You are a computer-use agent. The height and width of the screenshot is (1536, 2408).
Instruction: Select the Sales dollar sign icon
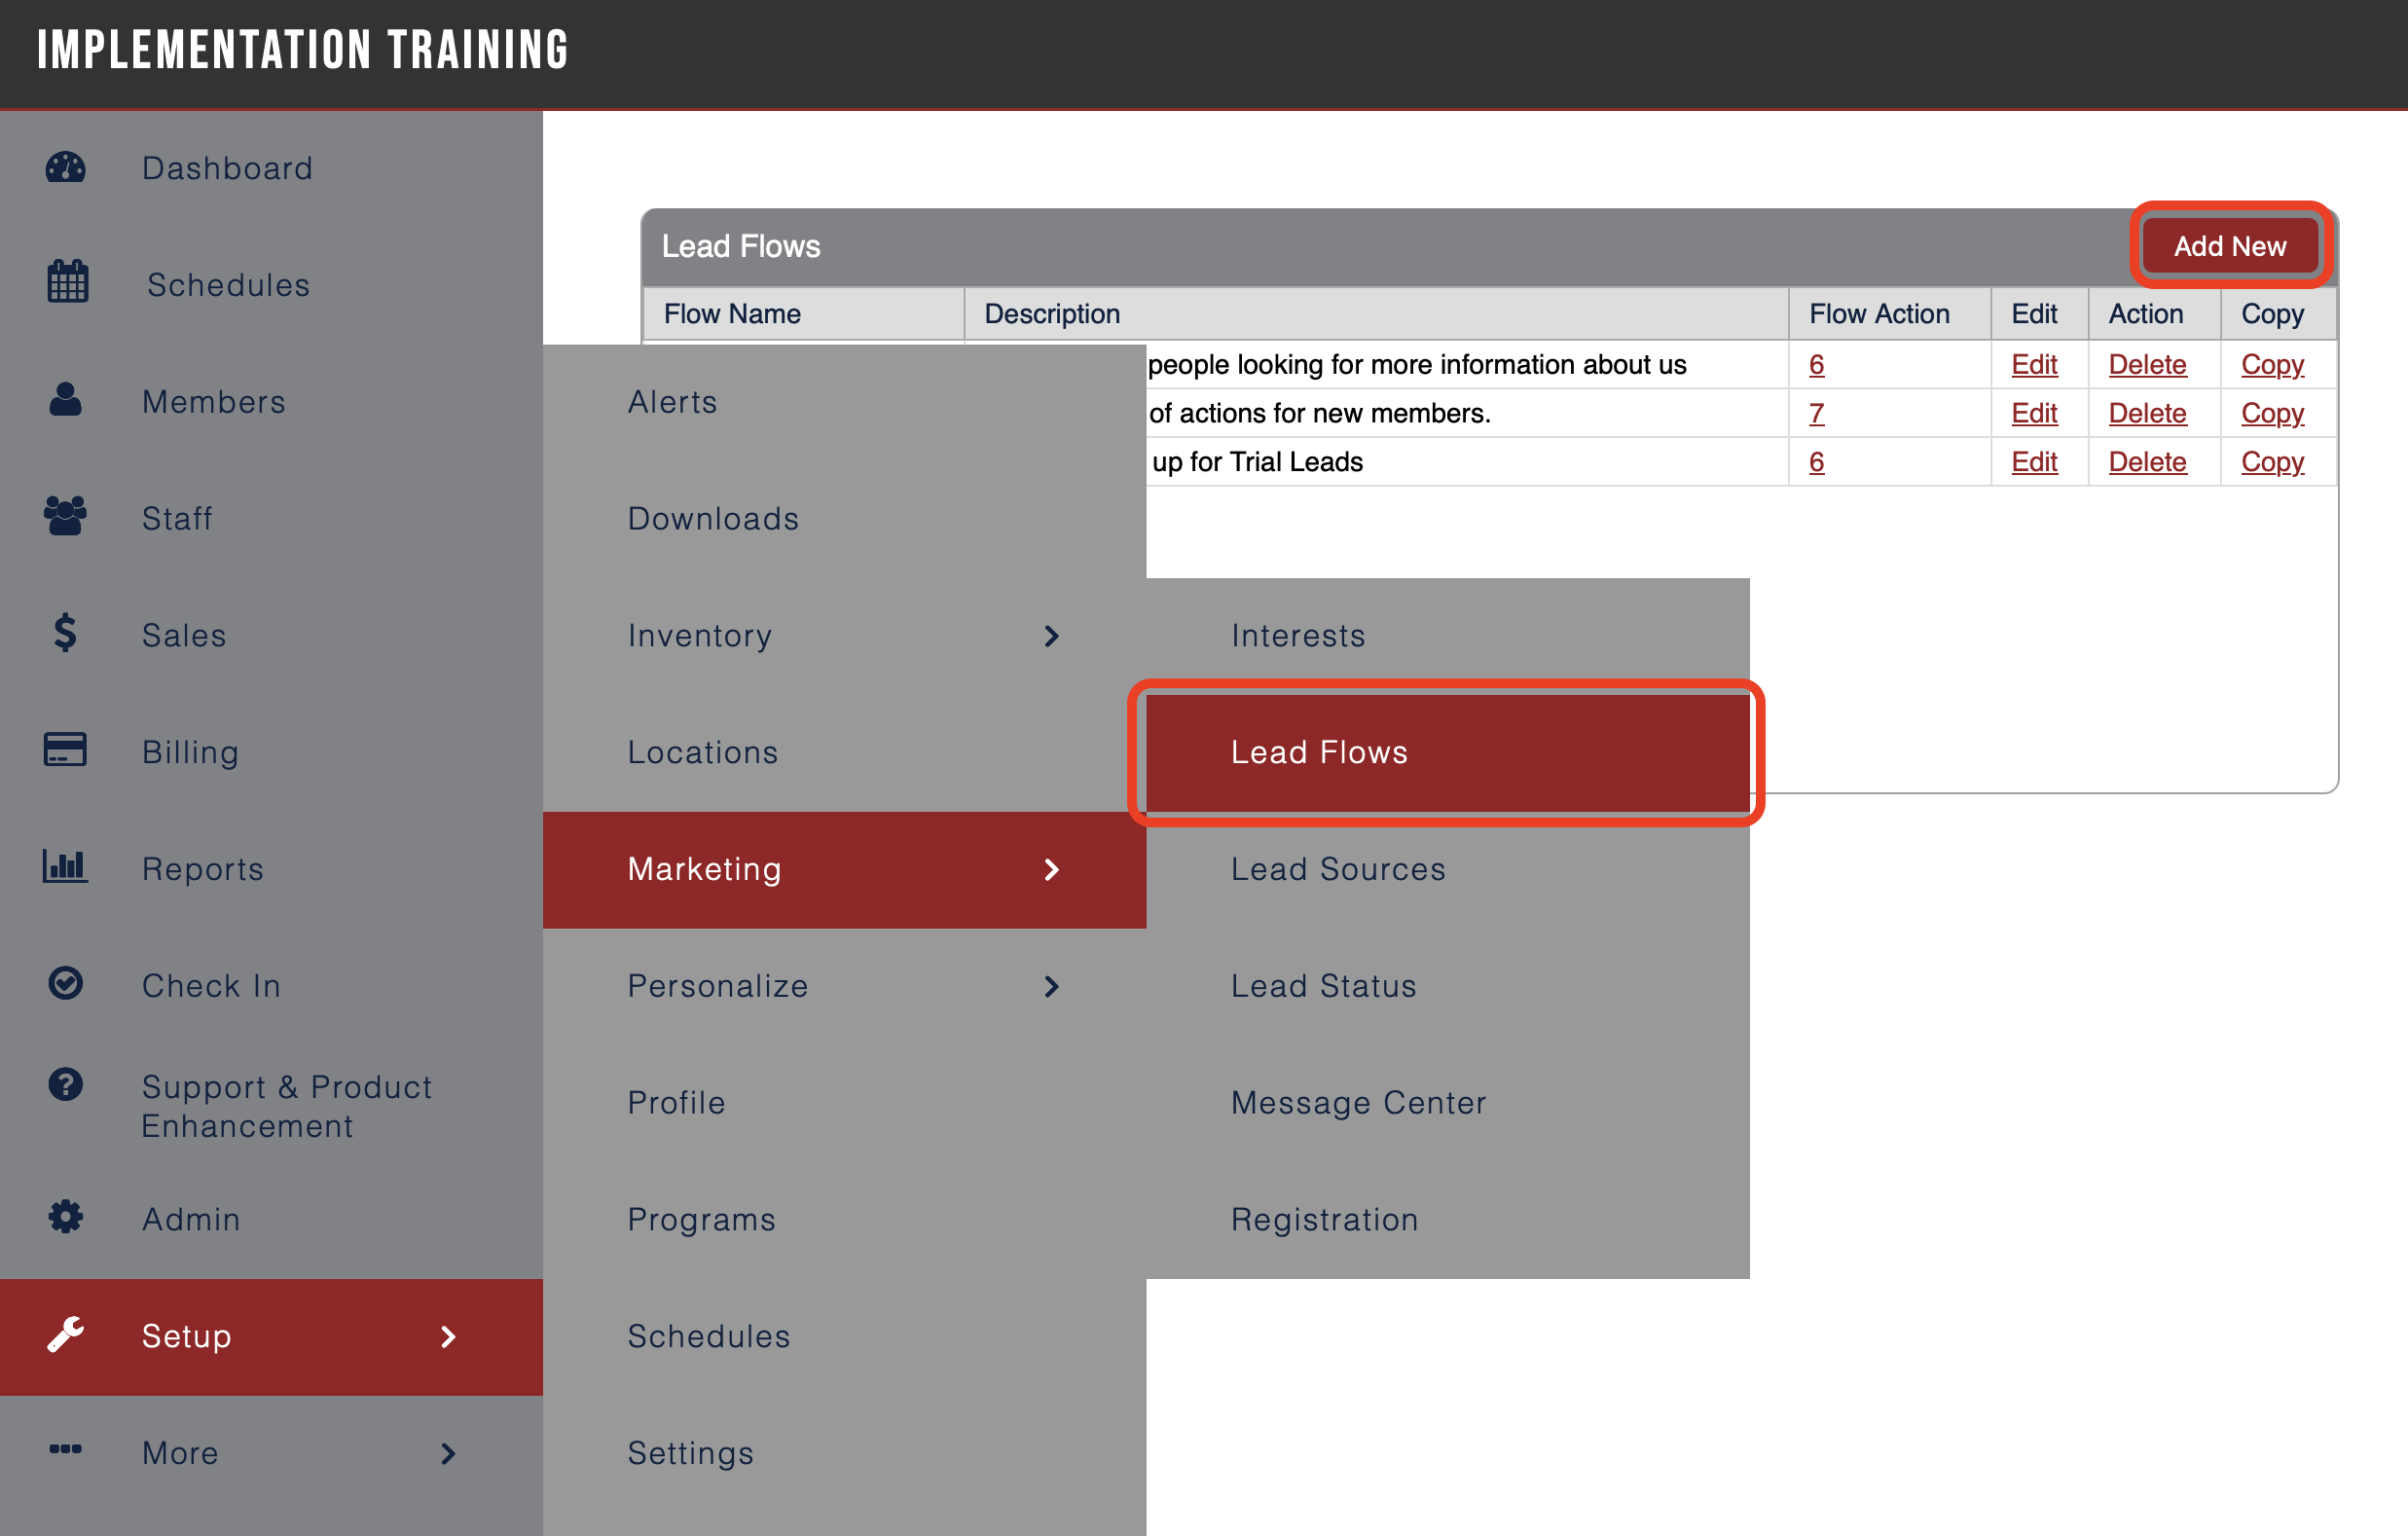click(x=63, y=634)
